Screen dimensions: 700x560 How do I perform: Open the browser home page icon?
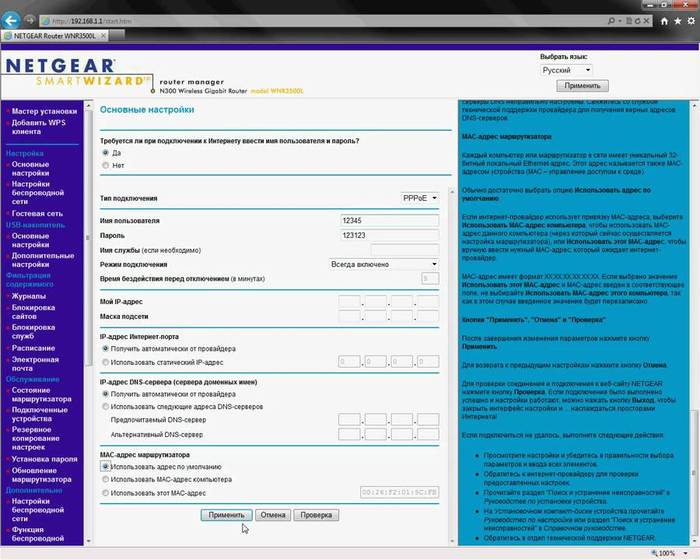664,21
